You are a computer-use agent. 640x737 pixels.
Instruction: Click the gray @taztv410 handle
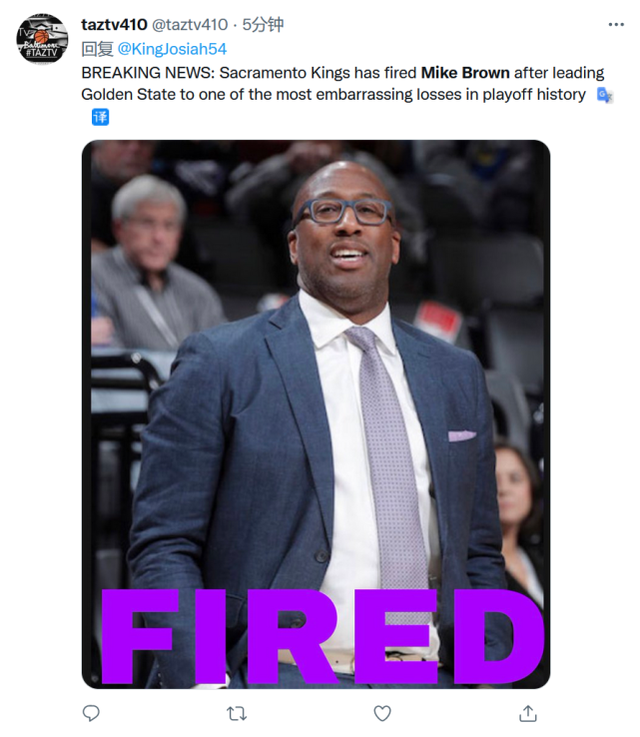pyautogui.click(x=190, y=24)
